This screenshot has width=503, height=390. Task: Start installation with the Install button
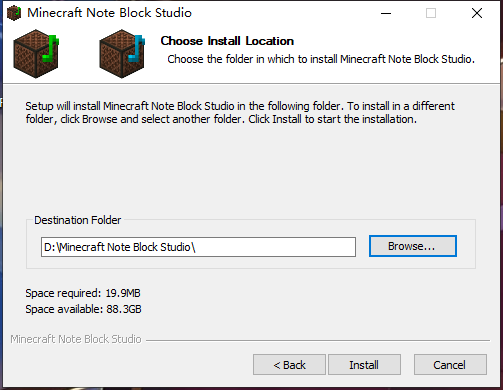click(x=364, y=365)
